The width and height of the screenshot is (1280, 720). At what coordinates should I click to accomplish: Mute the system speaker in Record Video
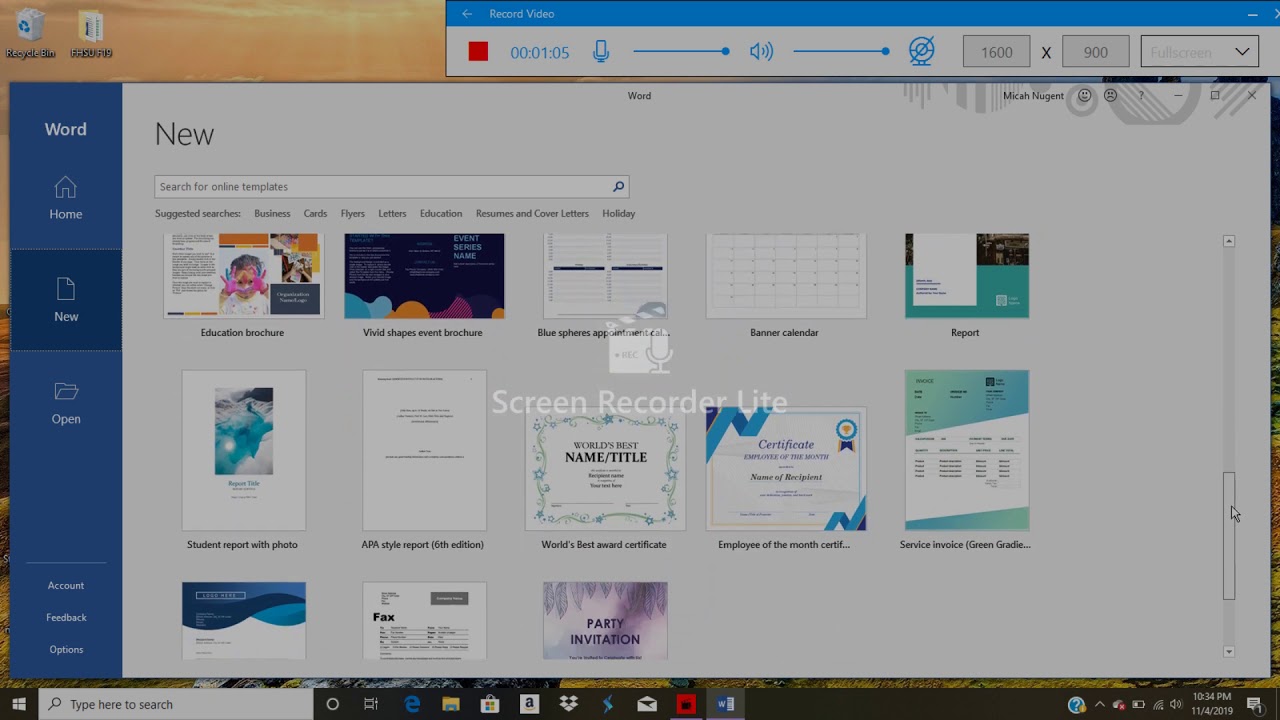tap(761, 52)
